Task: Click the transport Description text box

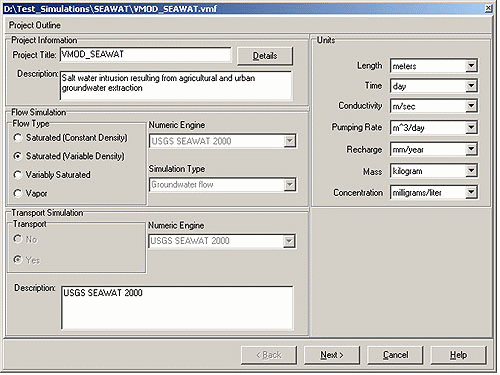Action: point(177,308)
